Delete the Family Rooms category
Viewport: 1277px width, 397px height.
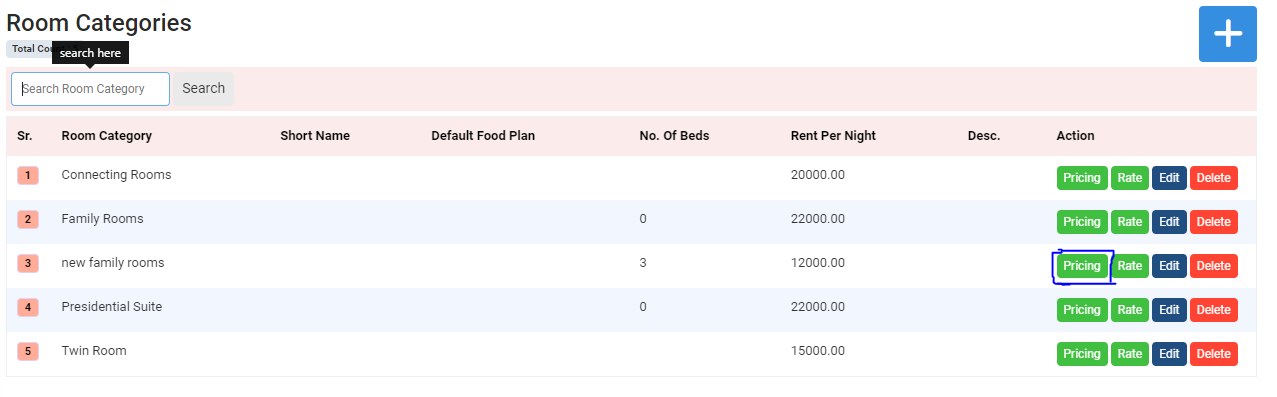coord(1214,222)
